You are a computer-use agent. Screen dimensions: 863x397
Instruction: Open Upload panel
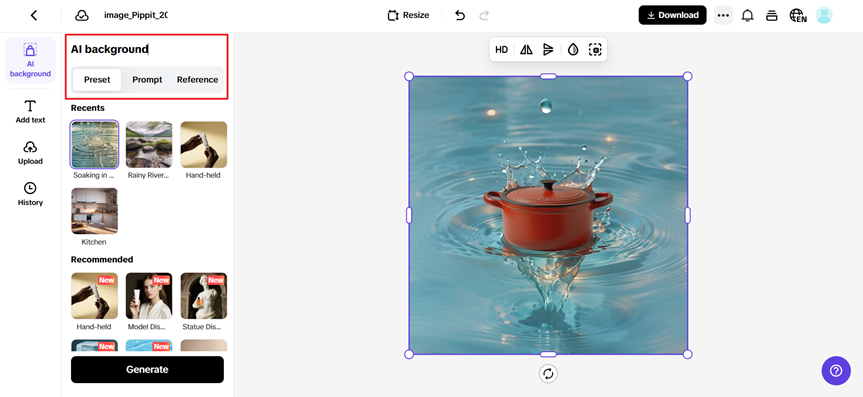point(30,153)
